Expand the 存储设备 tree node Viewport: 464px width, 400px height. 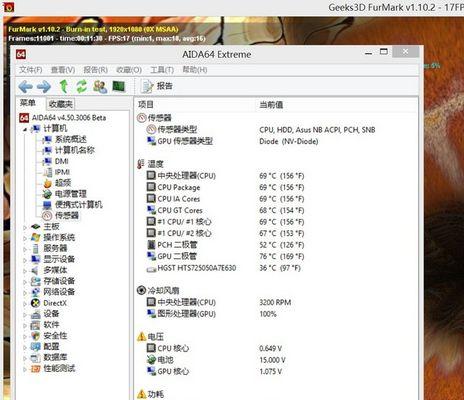coord(25,282)
